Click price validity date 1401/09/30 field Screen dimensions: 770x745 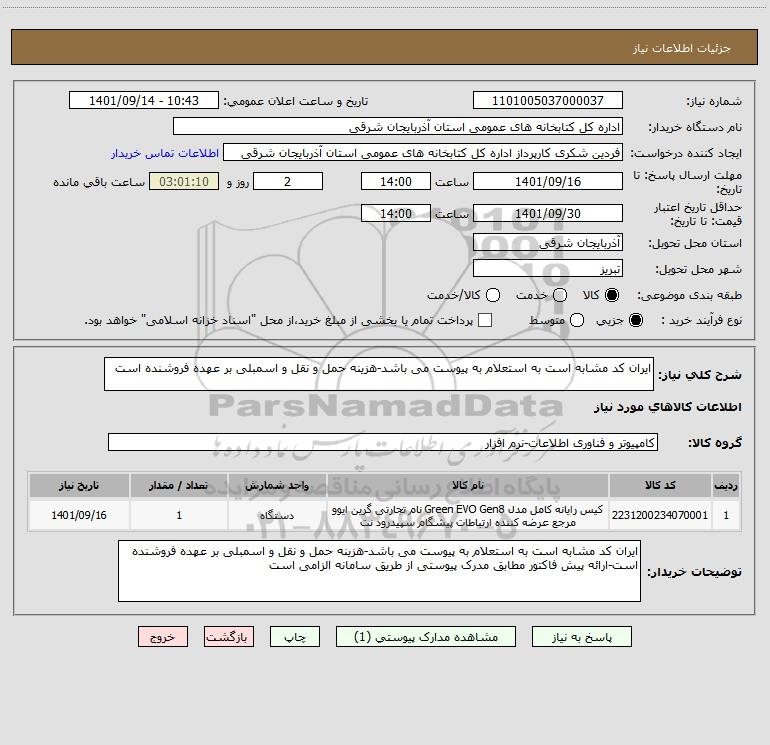(548, 213)
